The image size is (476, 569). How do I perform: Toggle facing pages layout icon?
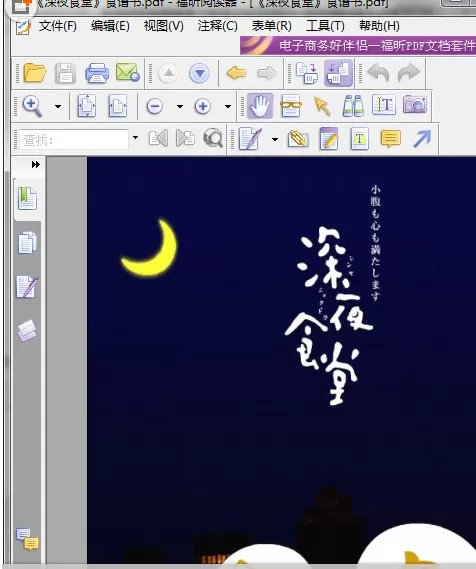pyautogui.click(x=338, y=73)
